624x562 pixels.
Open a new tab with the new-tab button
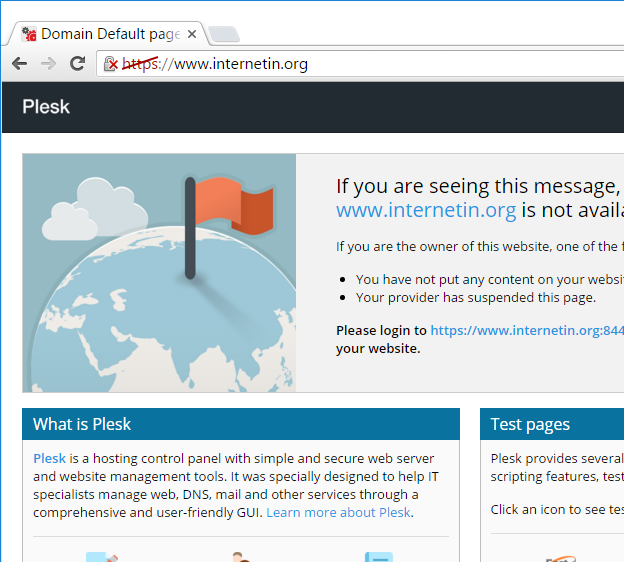point(224,35)
